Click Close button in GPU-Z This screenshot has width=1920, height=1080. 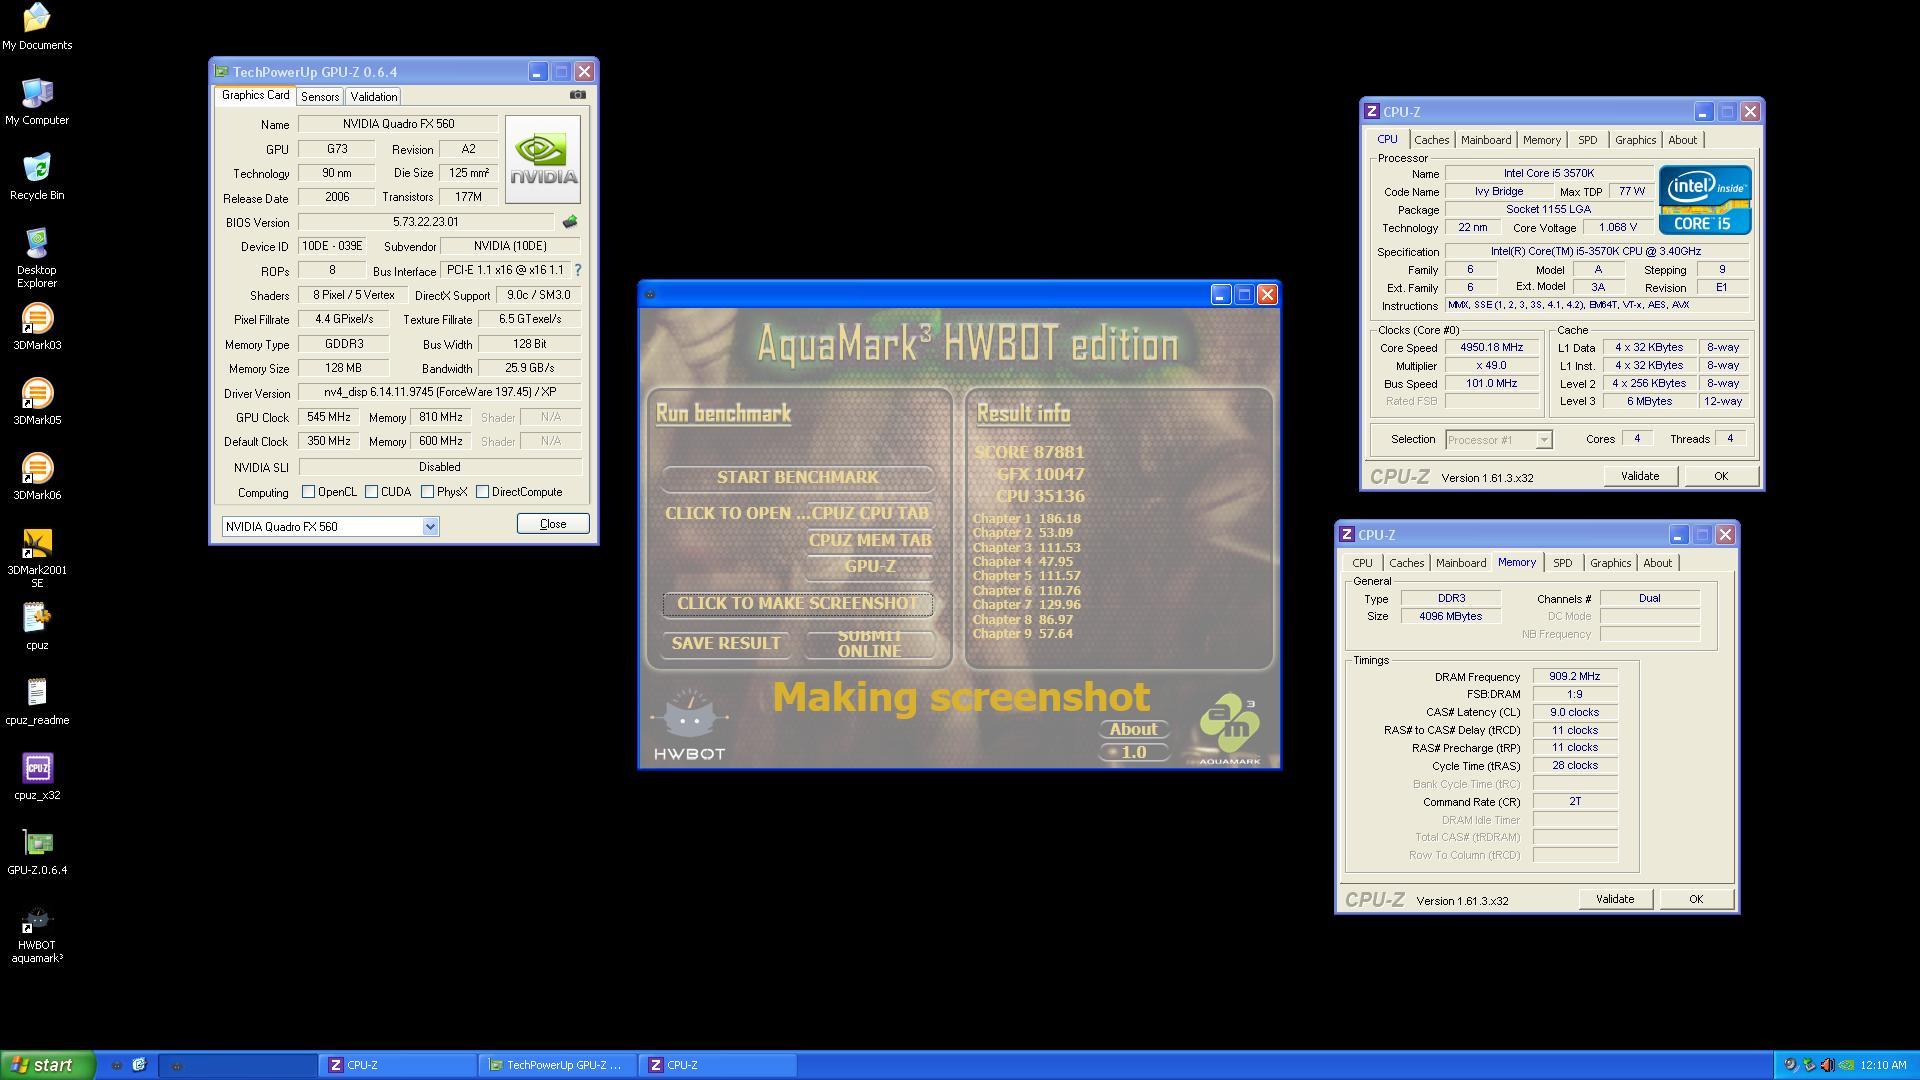click(553, 524)
